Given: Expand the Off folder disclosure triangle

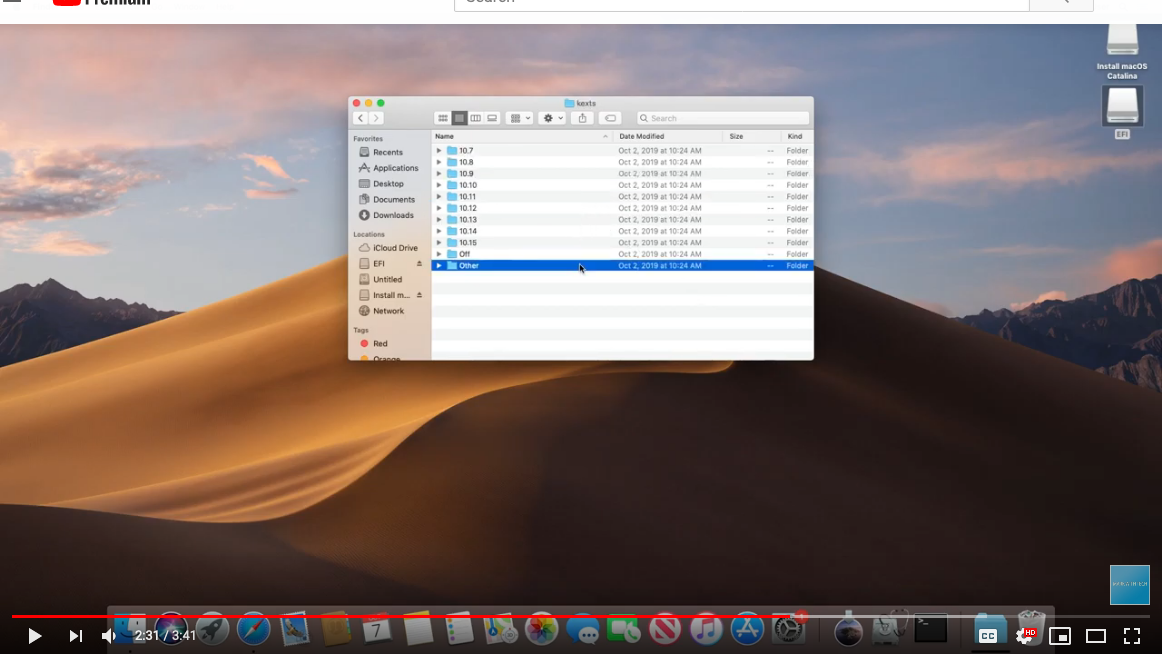Looking at the screenshot, I should [439, 254].
